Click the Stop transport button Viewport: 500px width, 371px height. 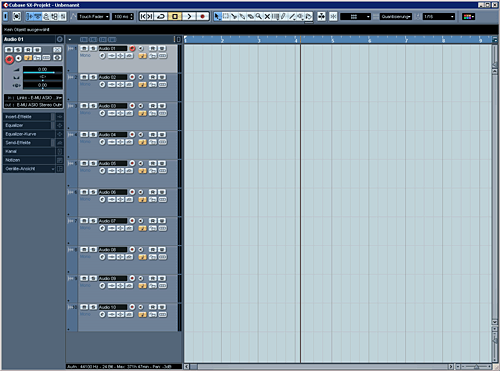(175, 16)
